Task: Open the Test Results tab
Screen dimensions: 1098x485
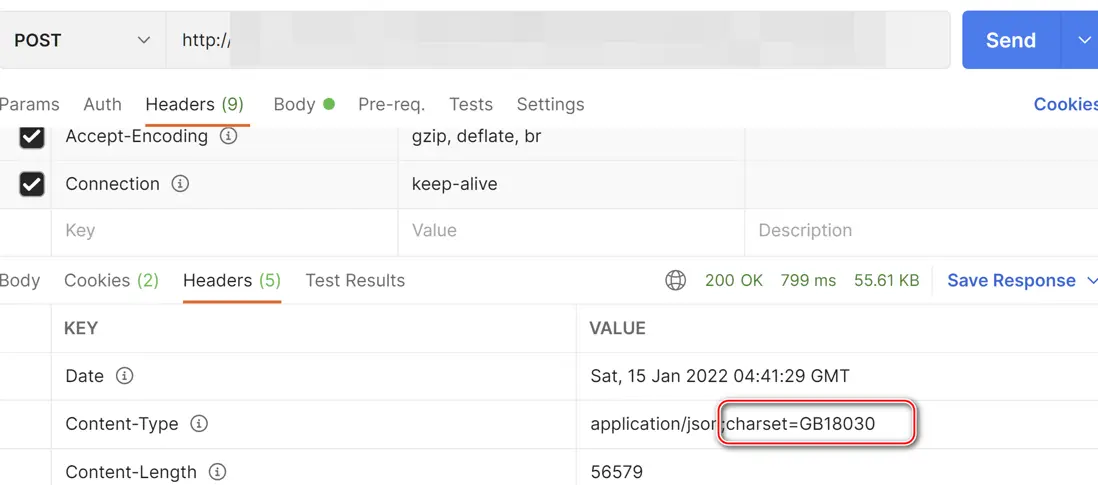Action: coord(355,281)
